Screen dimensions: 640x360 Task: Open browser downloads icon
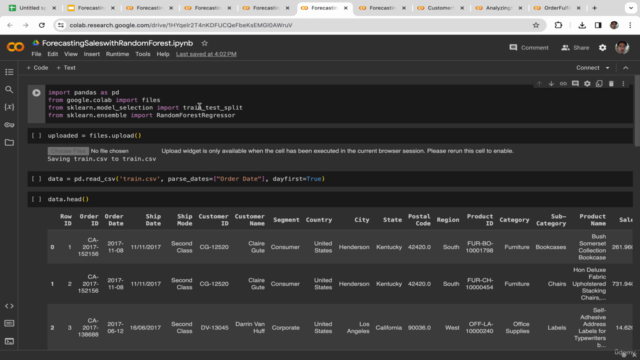pyautogui.click(x=582, y=25)
